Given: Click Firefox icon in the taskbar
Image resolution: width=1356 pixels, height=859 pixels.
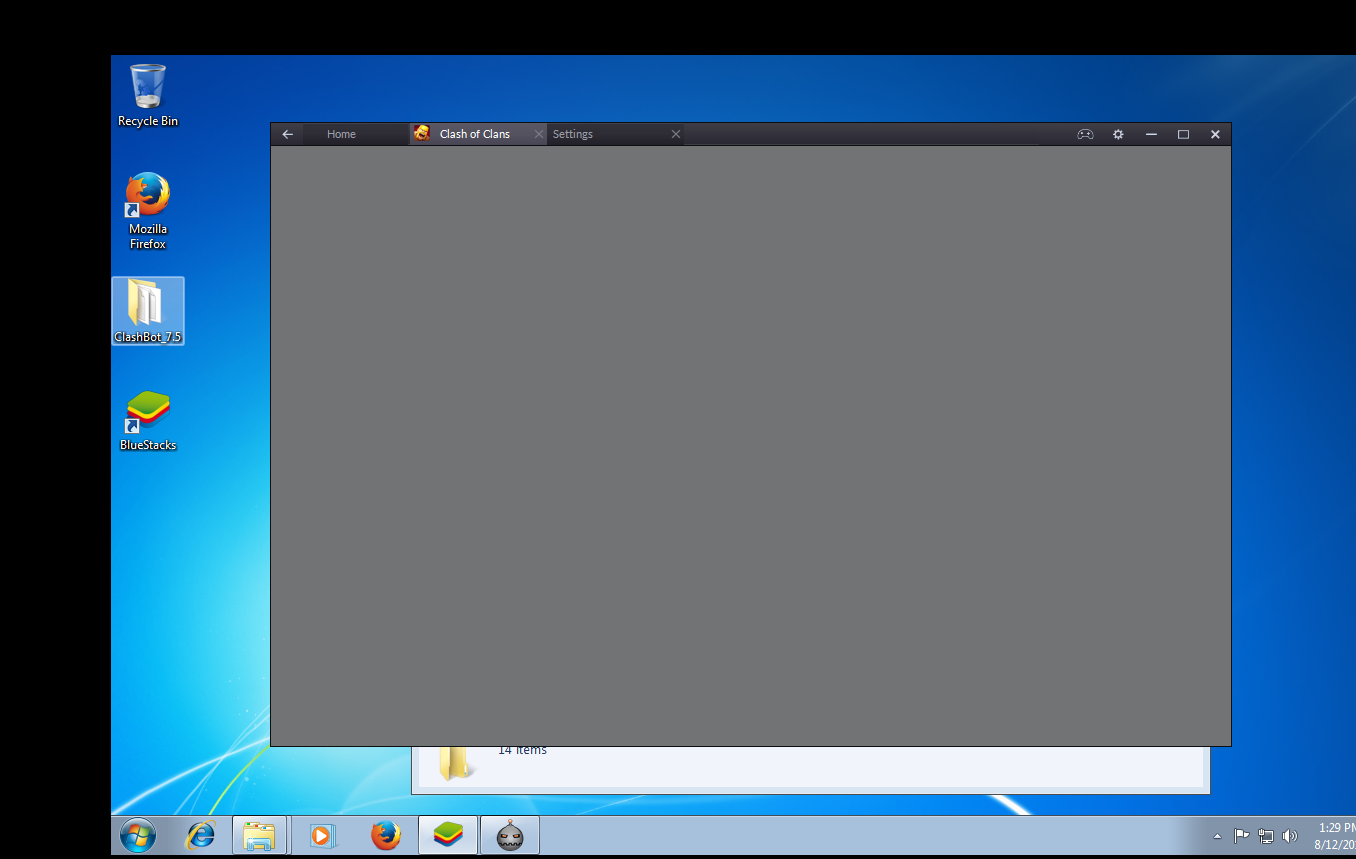Looking at the screenshot, I should [386, 835].
